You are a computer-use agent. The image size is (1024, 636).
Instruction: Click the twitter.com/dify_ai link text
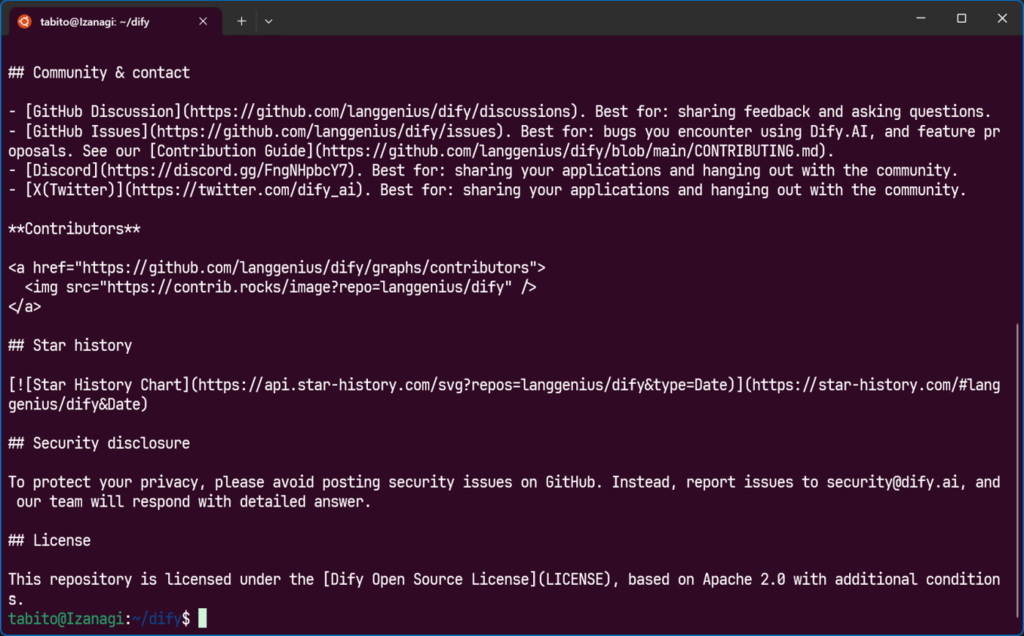pos(244,190)
